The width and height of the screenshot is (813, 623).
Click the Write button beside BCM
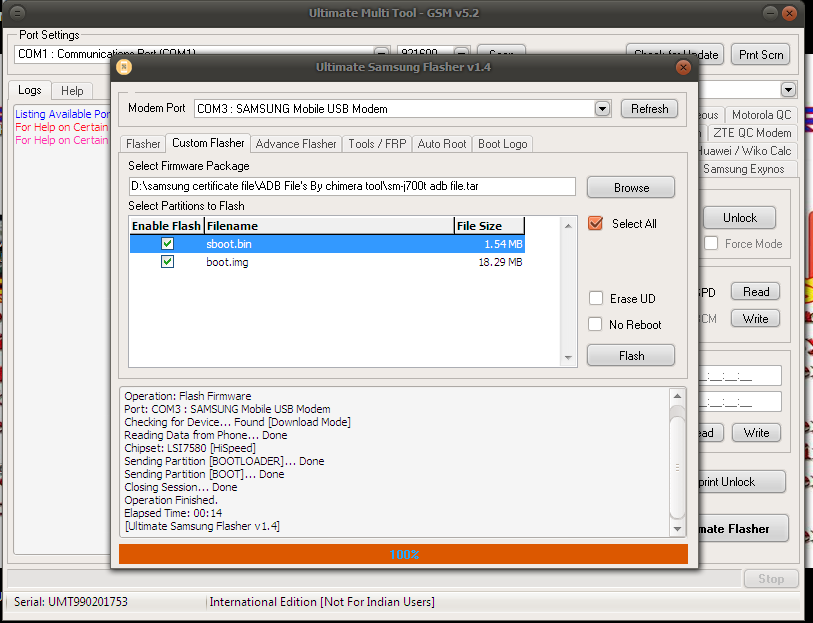click(x=755, y=319)
